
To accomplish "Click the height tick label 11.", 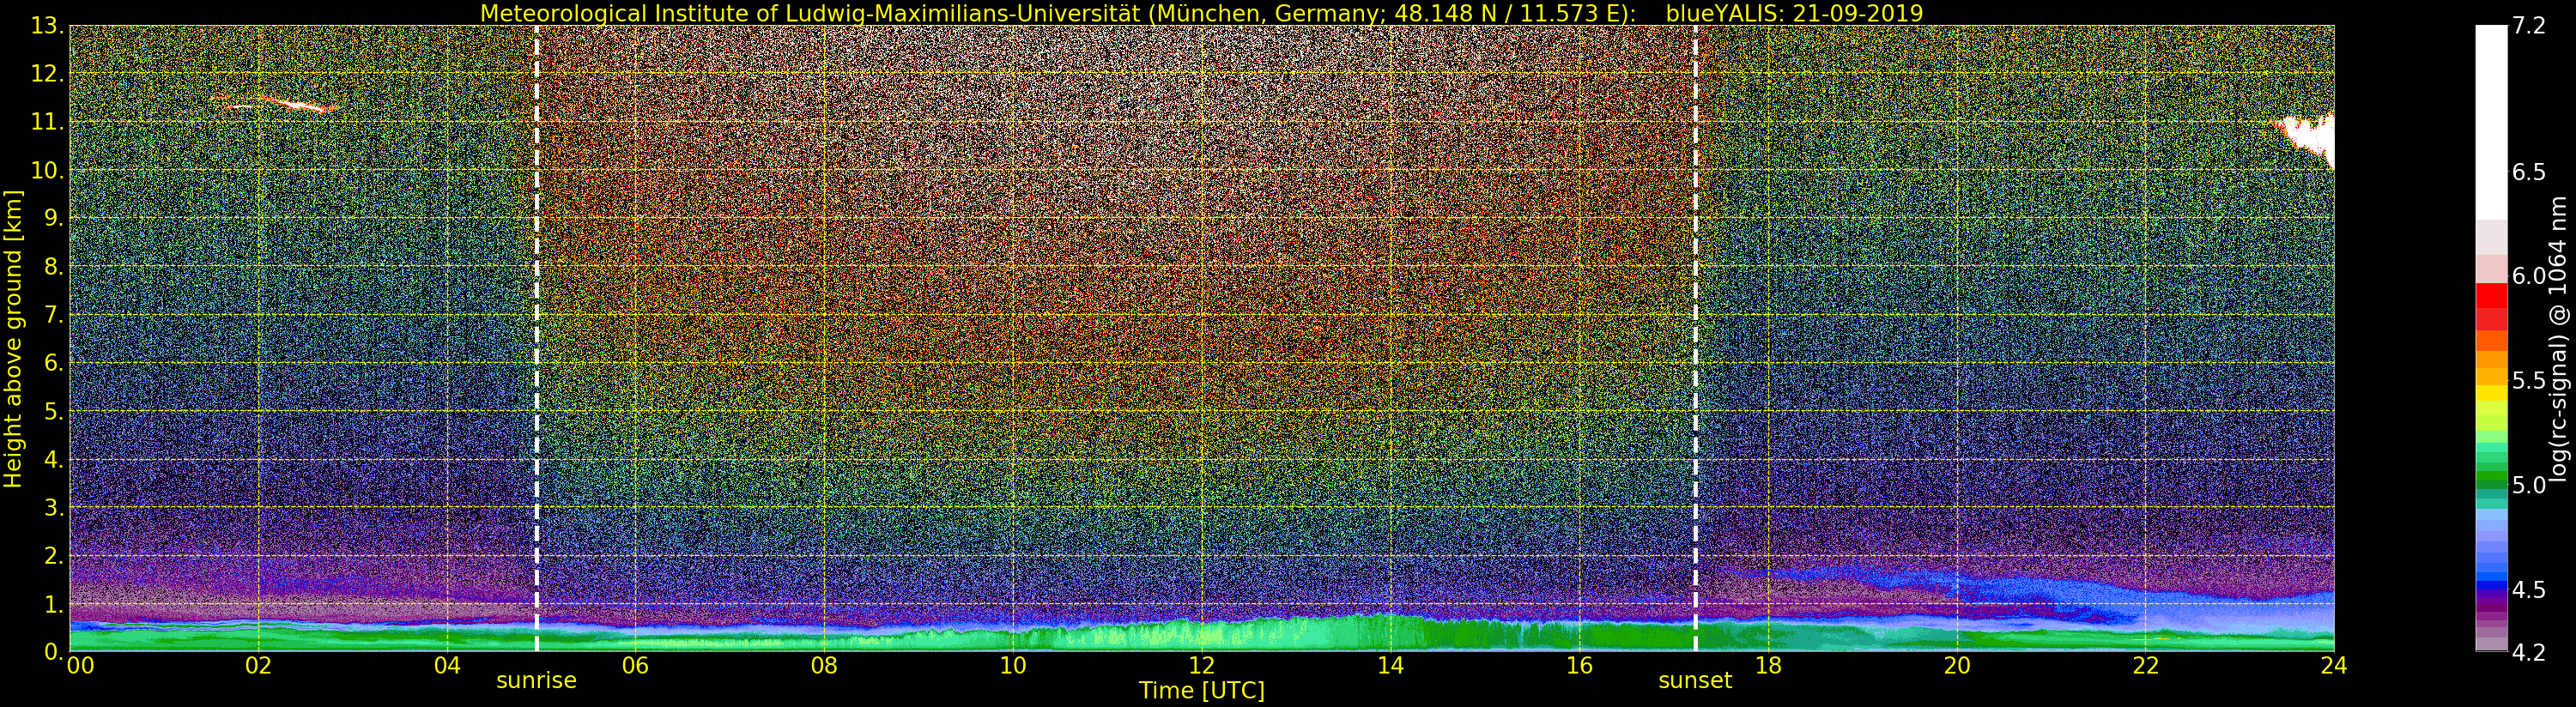I will 46,122.
